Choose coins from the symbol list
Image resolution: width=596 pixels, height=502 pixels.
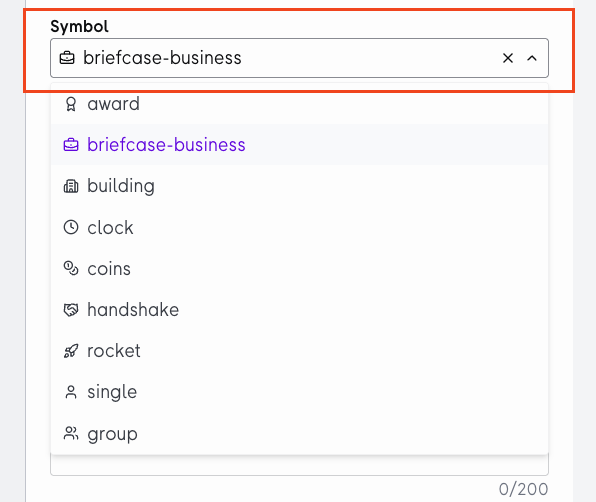tap(299, 268)
